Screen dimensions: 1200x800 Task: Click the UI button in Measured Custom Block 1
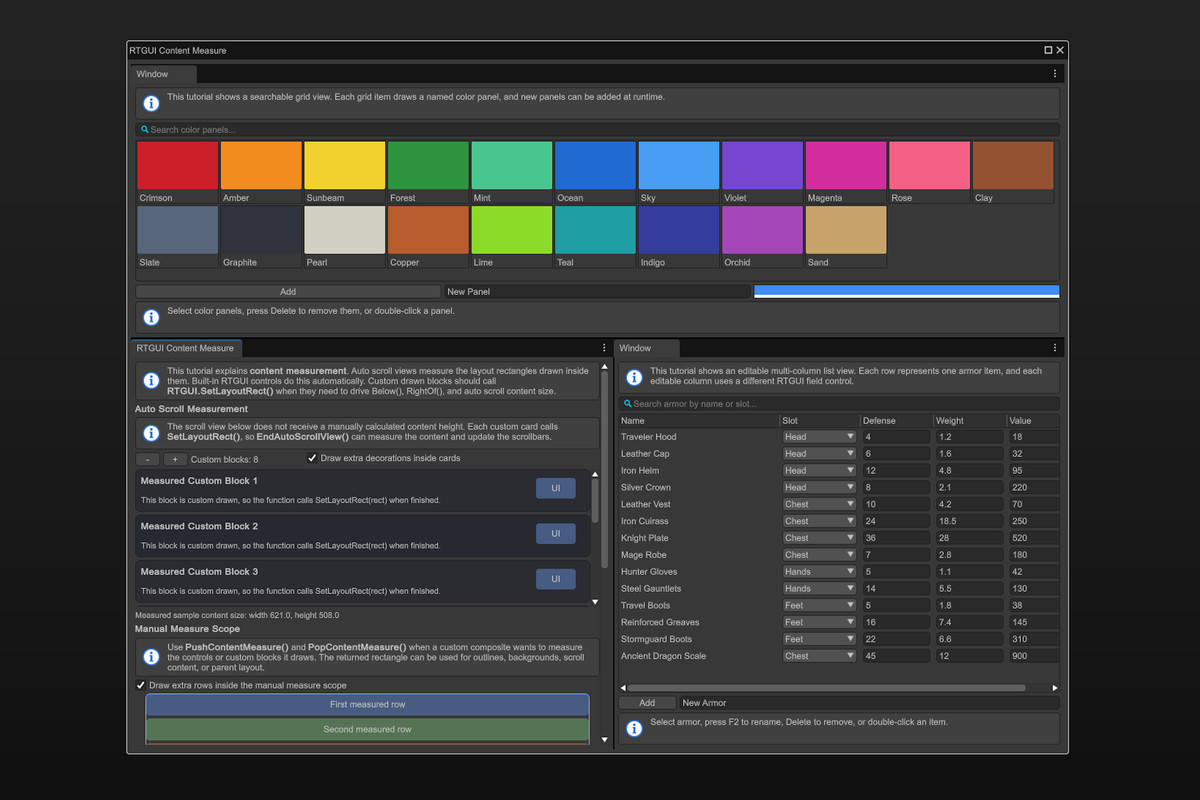[556, 488]
